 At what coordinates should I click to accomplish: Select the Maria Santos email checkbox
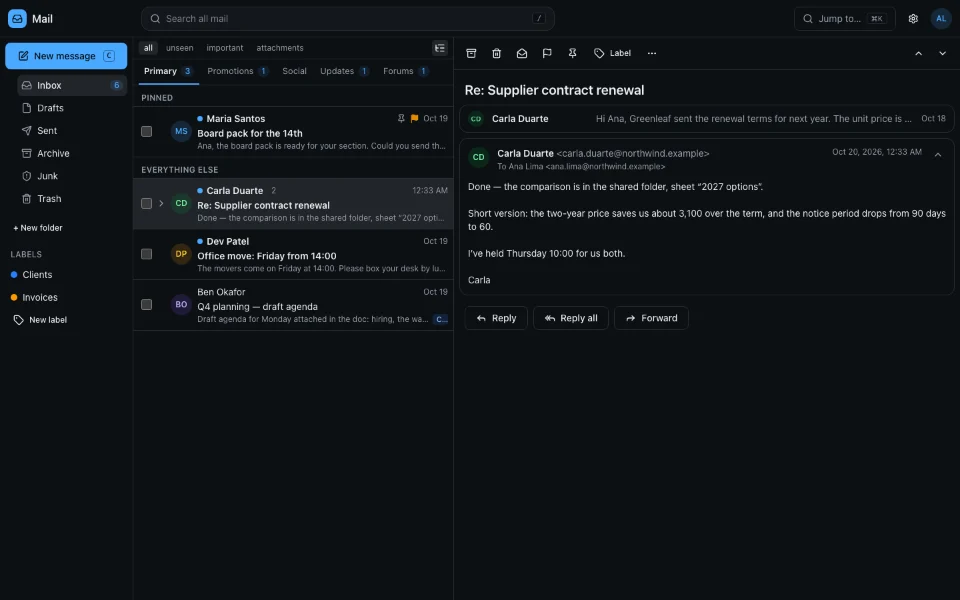click(x=146, y=131)
